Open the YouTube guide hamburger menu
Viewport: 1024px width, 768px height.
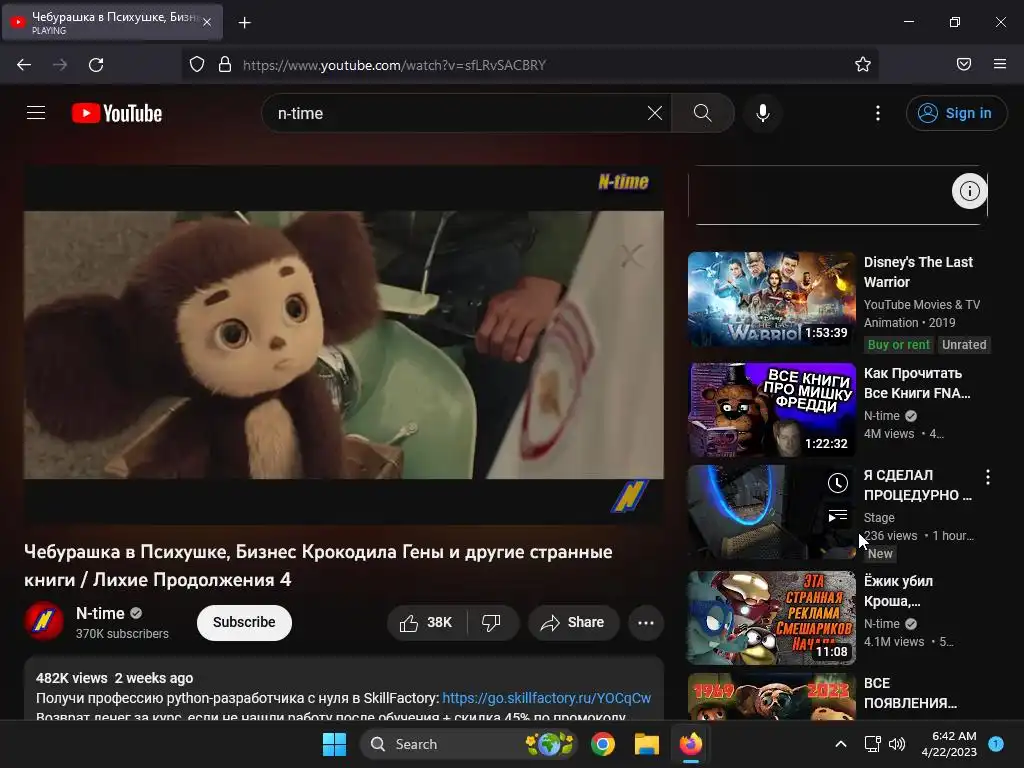click(x=36, y=113)
